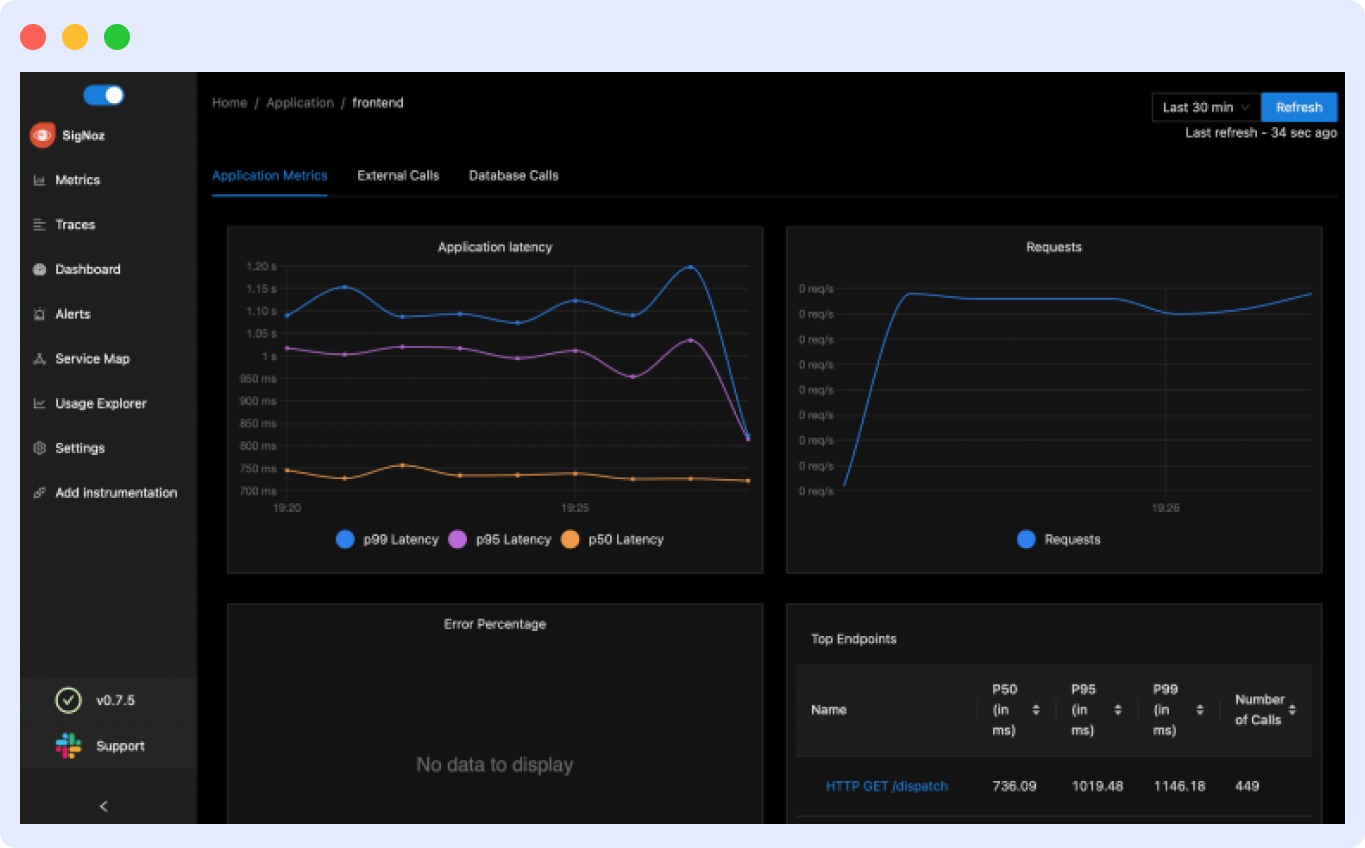Open Settings from the sidebar
The height and width of the screenshot is (848, 1365).
point(40,448)
